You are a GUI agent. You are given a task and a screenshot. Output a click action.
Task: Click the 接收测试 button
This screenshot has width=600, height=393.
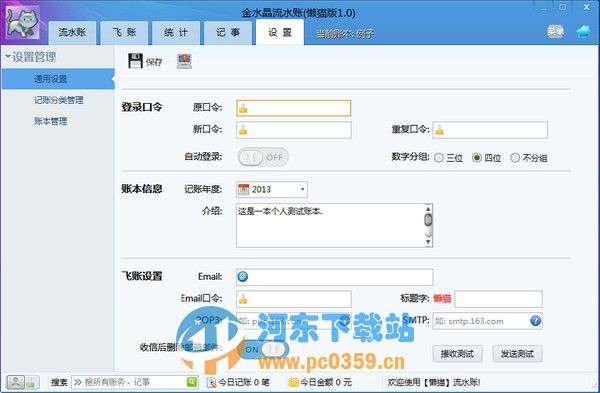(x=457, y=354)
